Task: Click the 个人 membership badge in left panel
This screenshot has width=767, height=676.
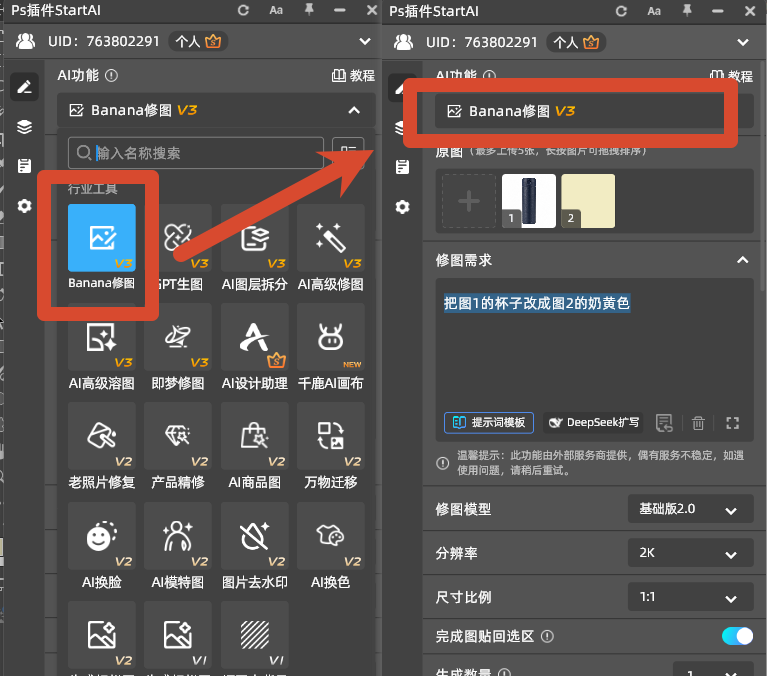Action: tap(198, 42)
